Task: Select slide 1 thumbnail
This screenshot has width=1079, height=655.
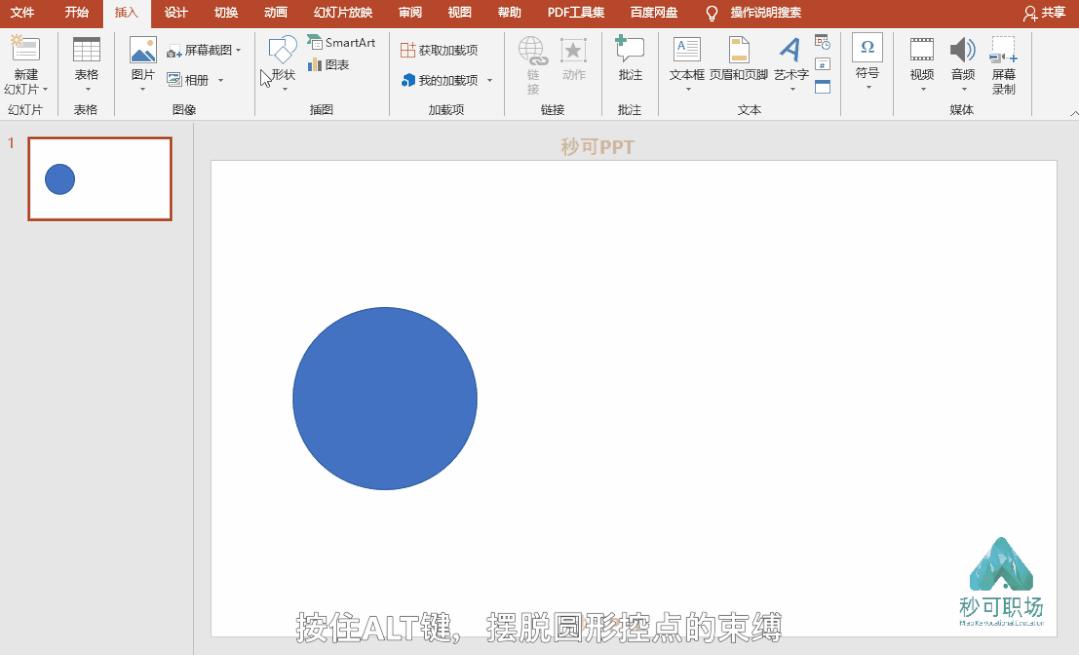Action: pos(99,180)
